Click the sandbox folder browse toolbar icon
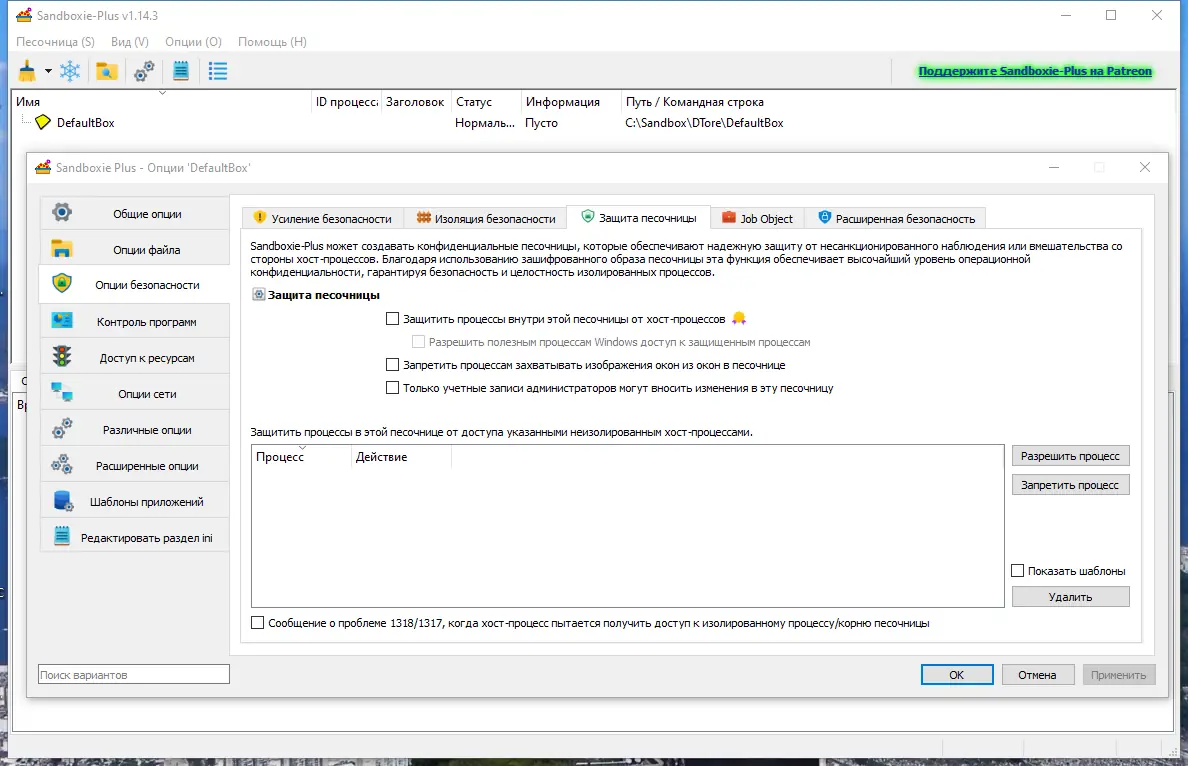The height and width of the screenshot is (766, 1188). (x=107, y=71)
